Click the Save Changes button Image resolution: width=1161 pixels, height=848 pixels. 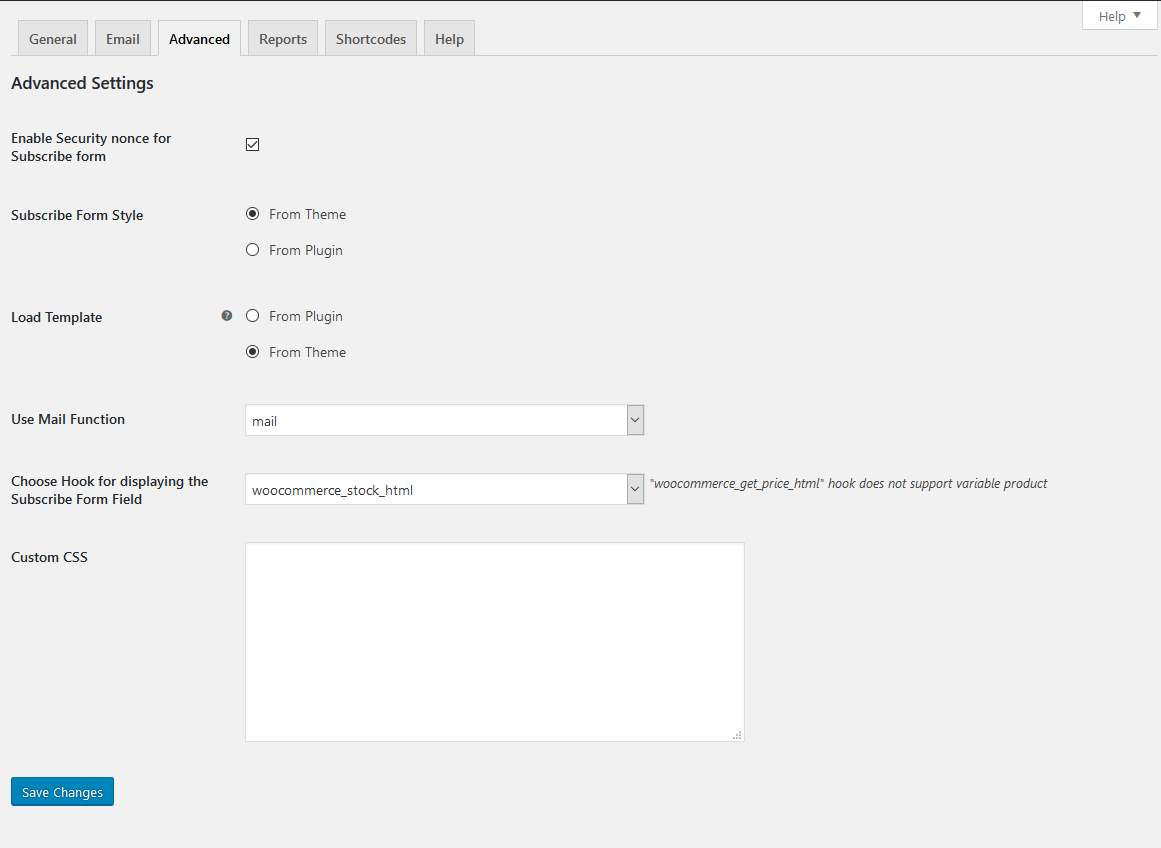coord(62,791)
